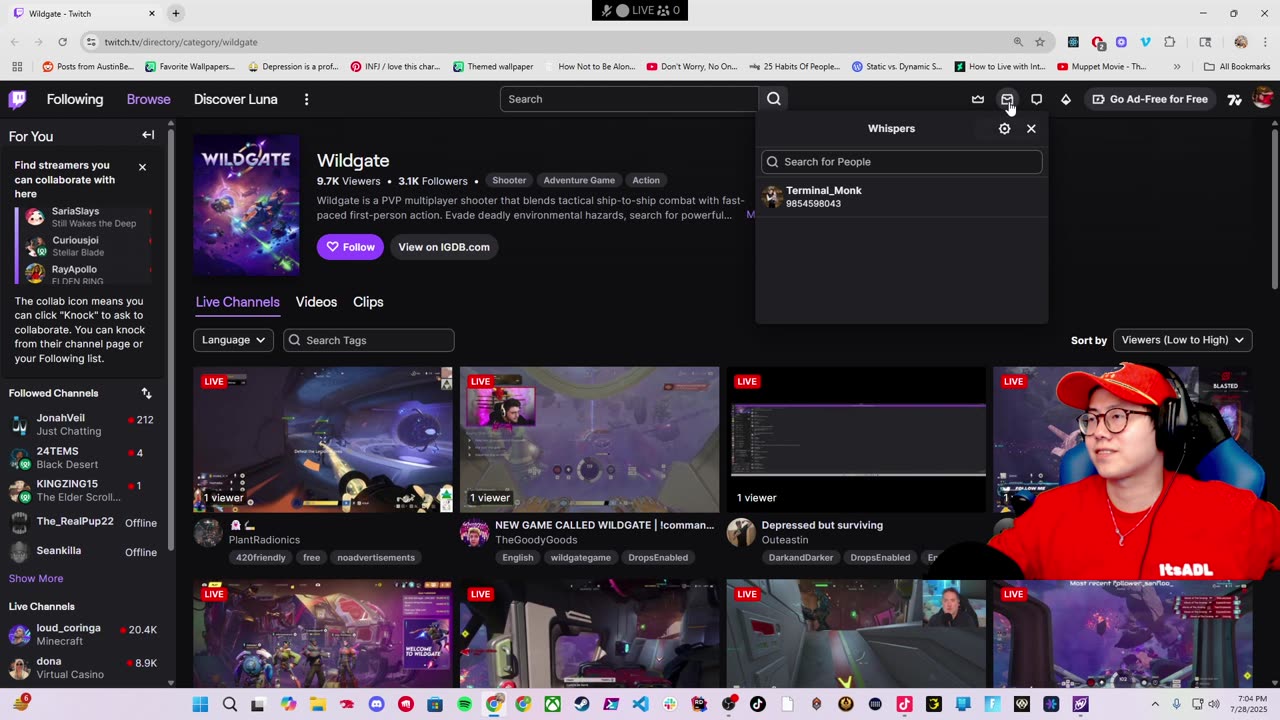The height and width of the screenshot is (720, 1280).
Task: Collapse the For You sidebar
Action: pos(148,135)
